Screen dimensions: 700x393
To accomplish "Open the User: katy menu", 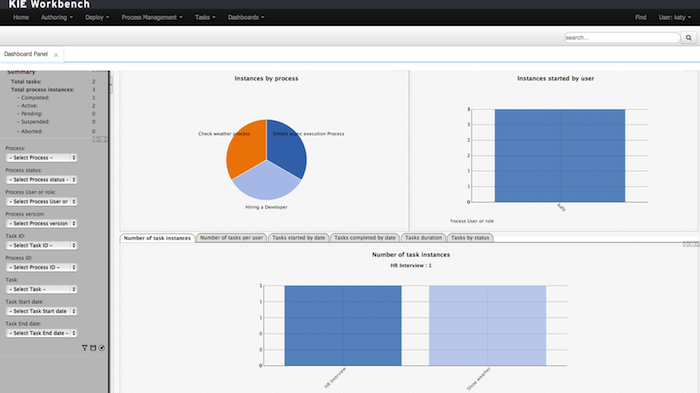I will point(675,17).
